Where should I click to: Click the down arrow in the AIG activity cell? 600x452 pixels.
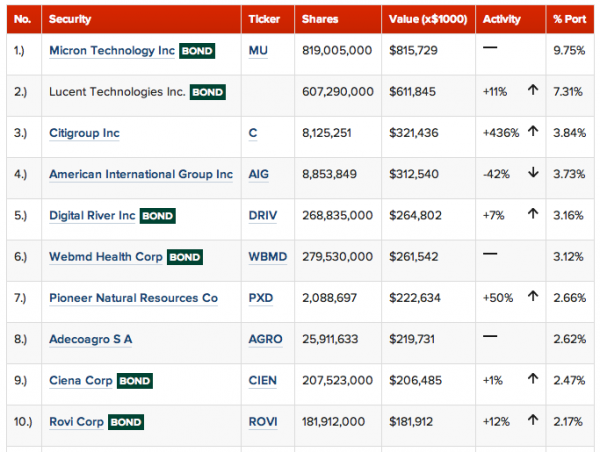(533, 174)
